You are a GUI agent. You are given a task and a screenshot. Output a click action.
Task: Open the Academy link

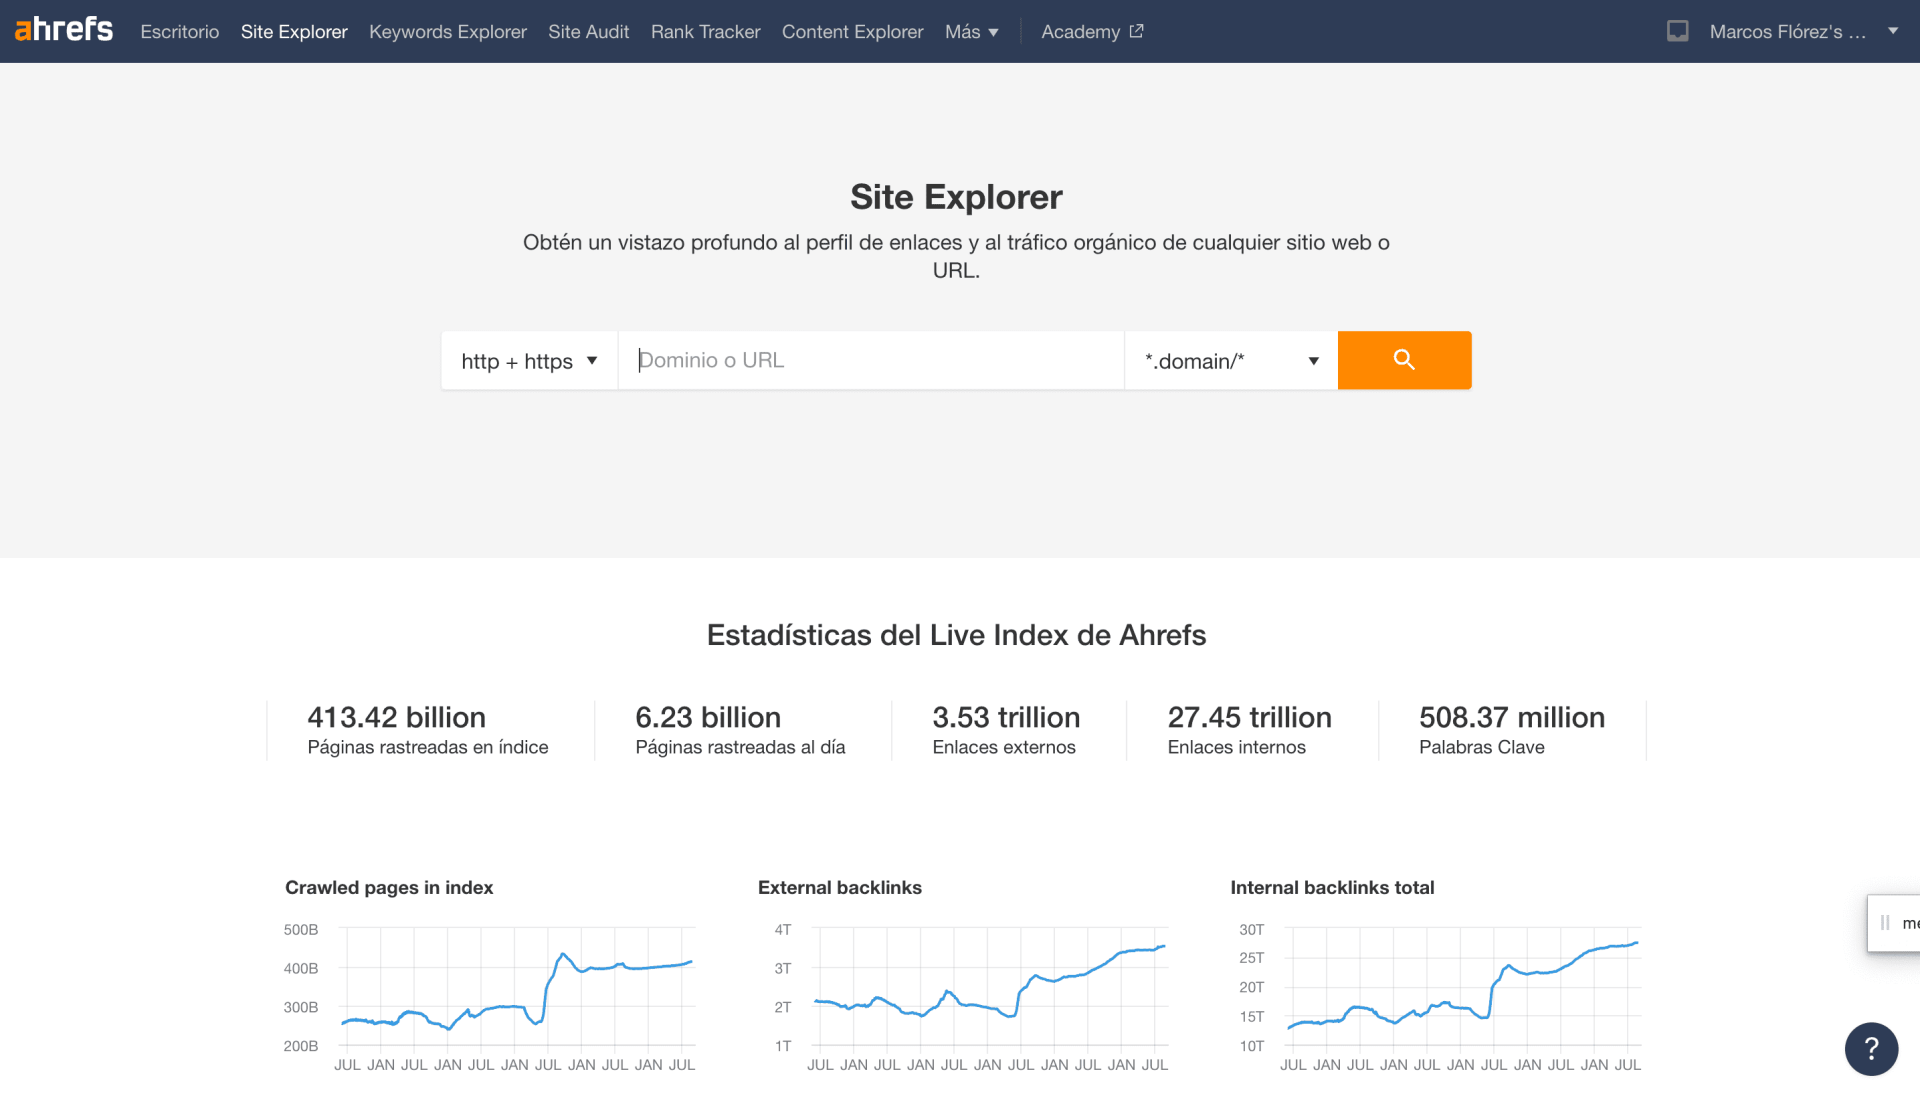pyautogui.click(x=1080, y=32)
